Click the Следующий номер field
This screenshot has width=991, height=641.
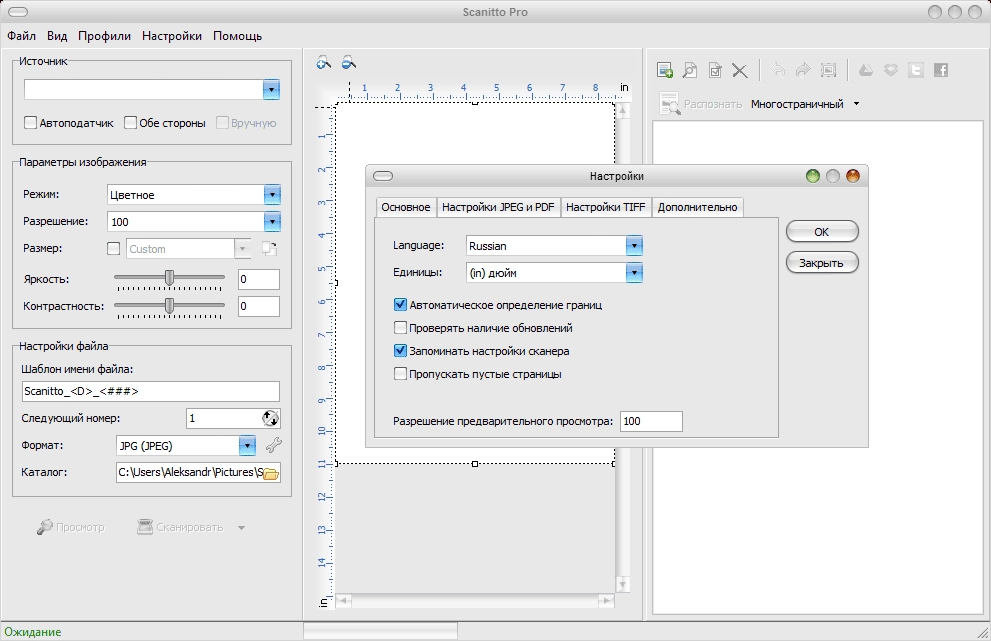coord(224,418)
